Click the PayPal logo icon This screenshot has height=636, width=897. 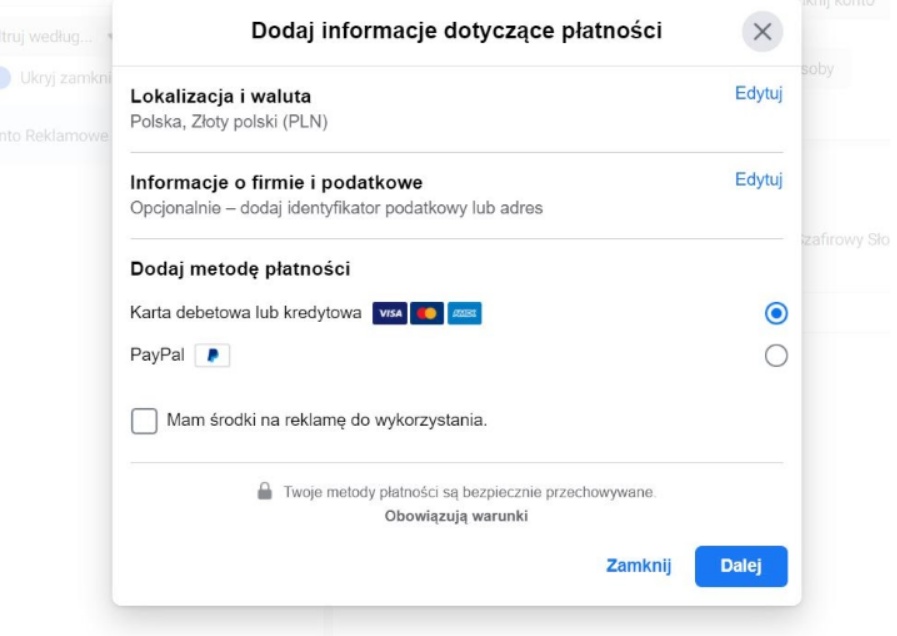pyautogui.click(x=213, y=356)
